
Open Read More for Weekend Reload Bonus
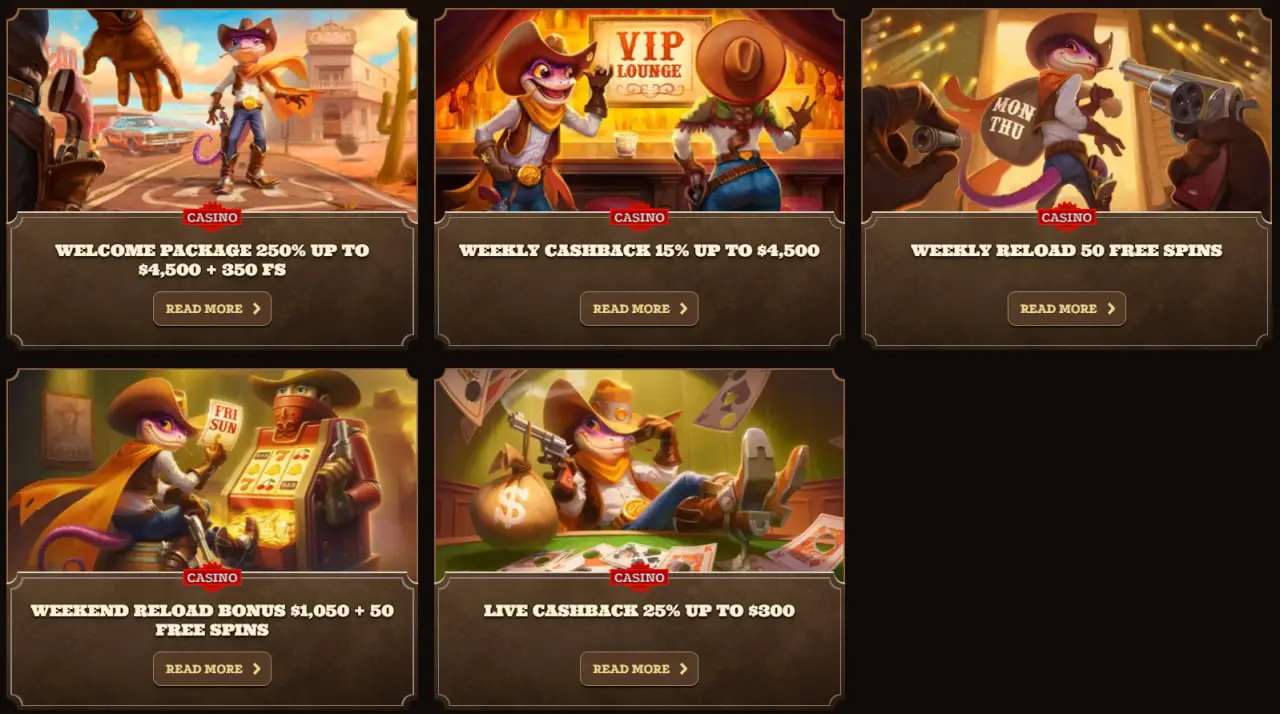212,669
